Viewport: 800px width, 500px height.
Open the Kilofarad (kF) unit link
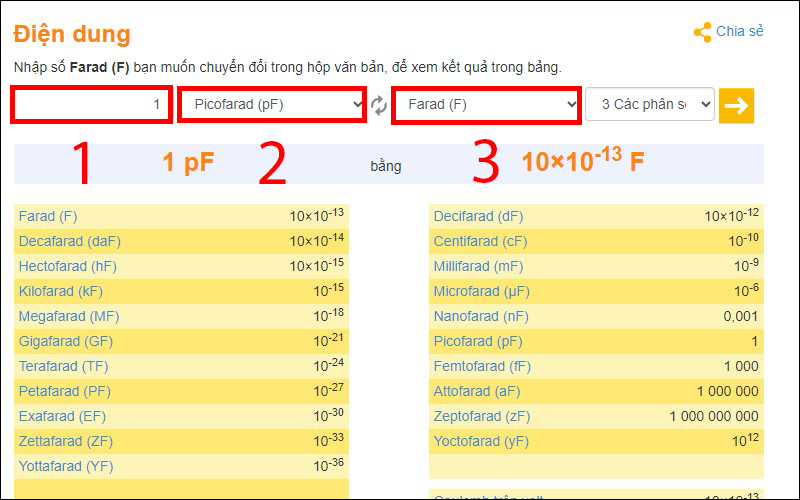[60, 291]
